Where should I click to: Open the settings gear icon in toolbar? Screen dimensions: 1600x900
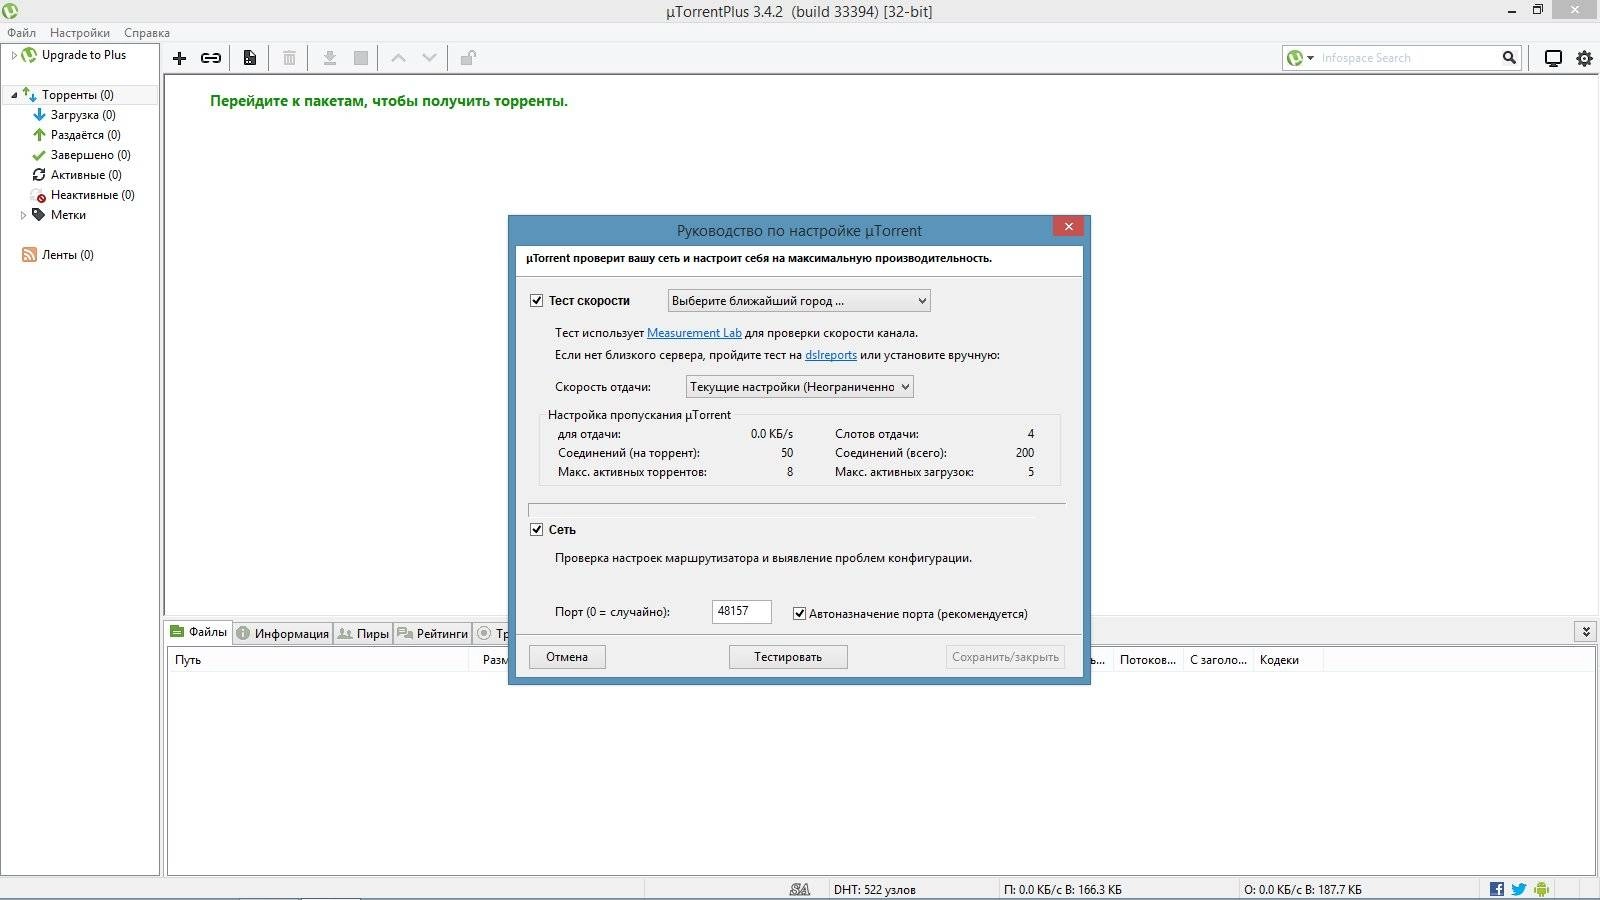tap(1583, 58)
